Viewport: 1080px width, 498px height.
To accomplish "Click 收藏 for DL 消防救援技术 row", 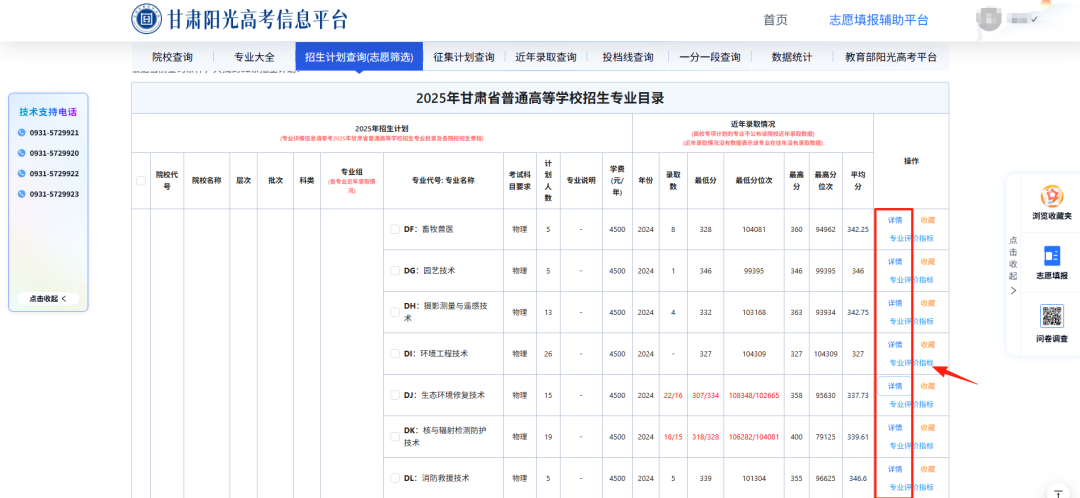I will 928,469.
